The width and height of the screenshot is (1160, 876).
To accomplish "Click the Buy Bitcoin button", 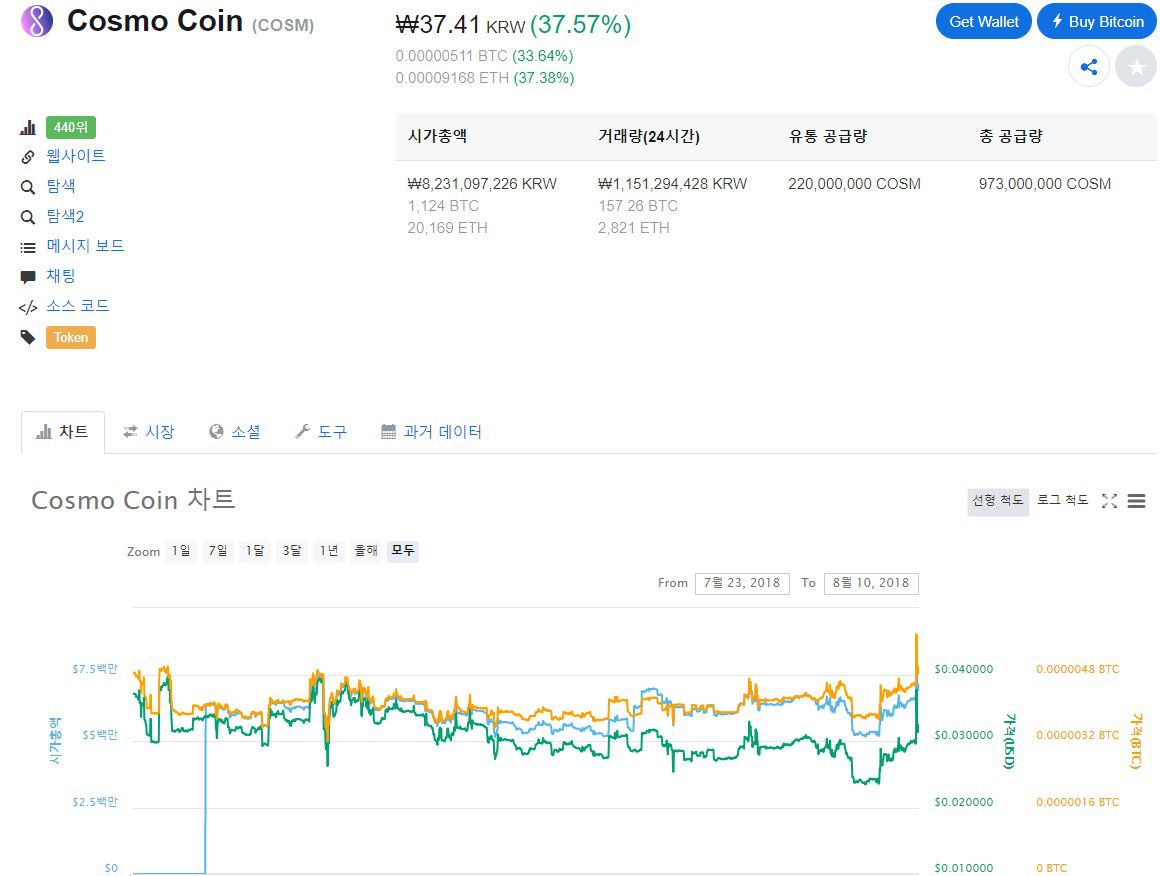I will pos(1096,21).
